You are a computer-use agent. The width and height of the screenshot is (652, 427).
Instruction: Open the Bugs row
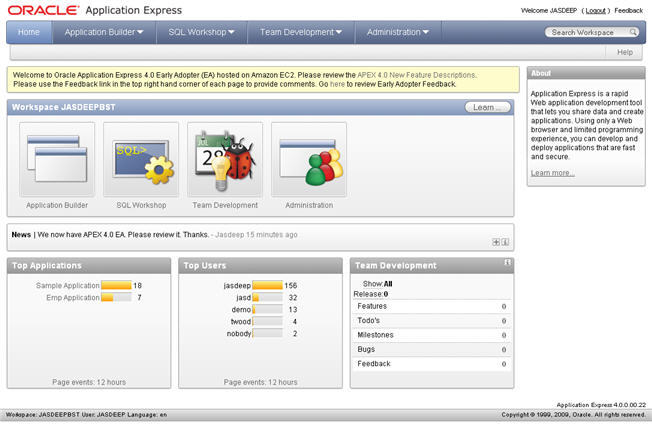431,349
